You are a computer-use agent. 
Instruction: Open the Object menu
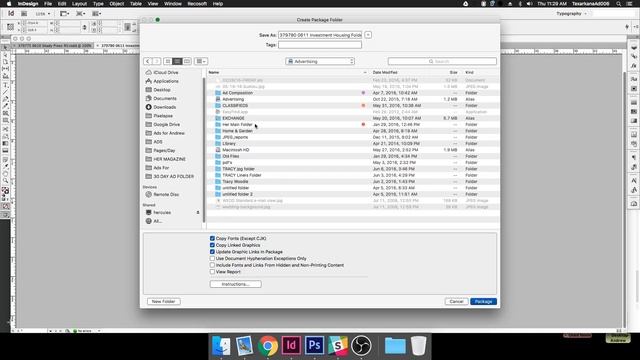(x=116, y=4)
